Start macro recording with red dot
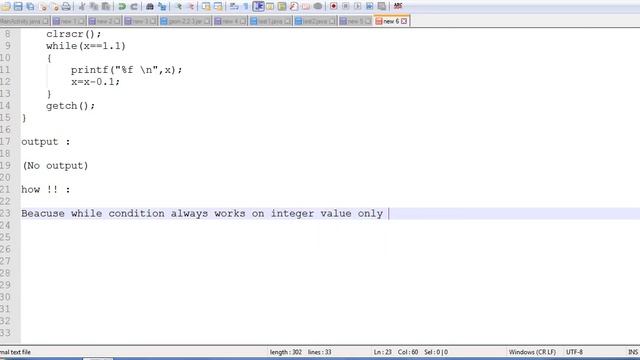 tap(333, 7)
